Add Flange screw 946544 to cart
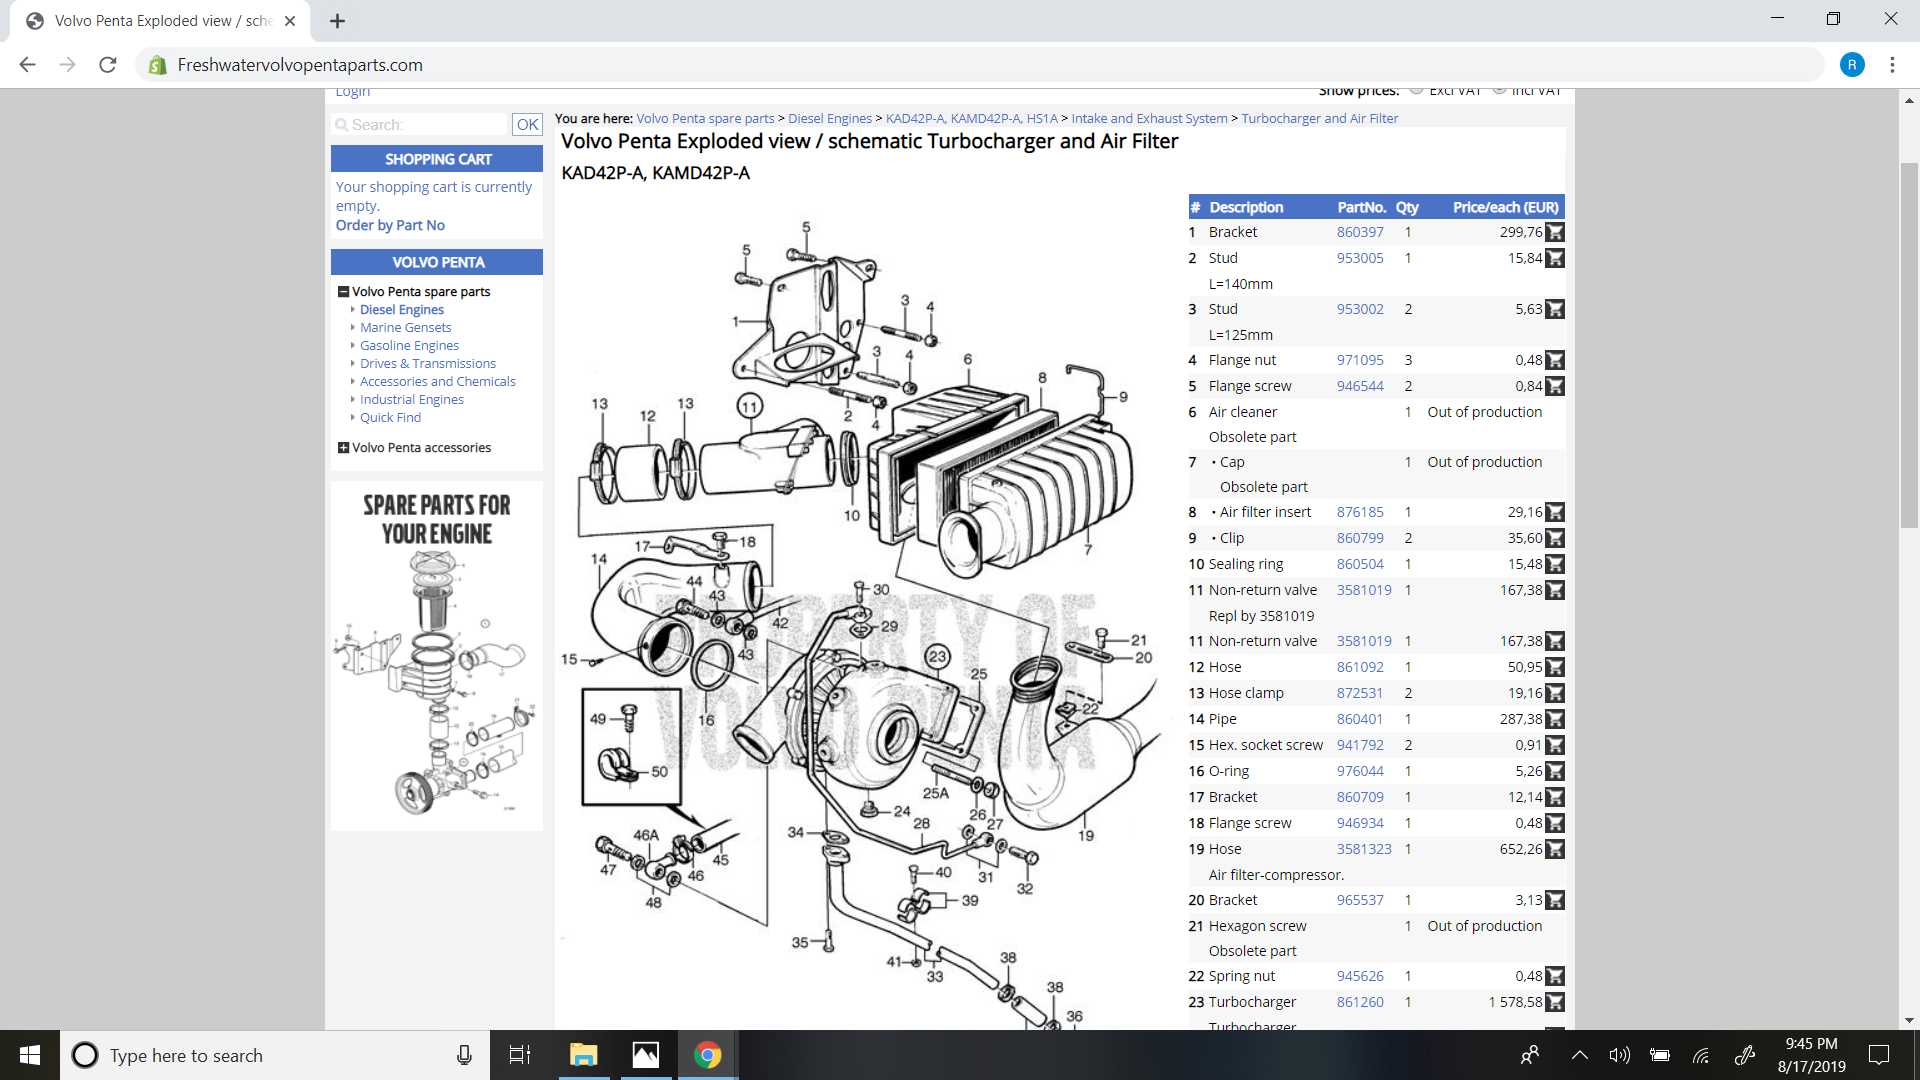 click(x=1555, y=386)
